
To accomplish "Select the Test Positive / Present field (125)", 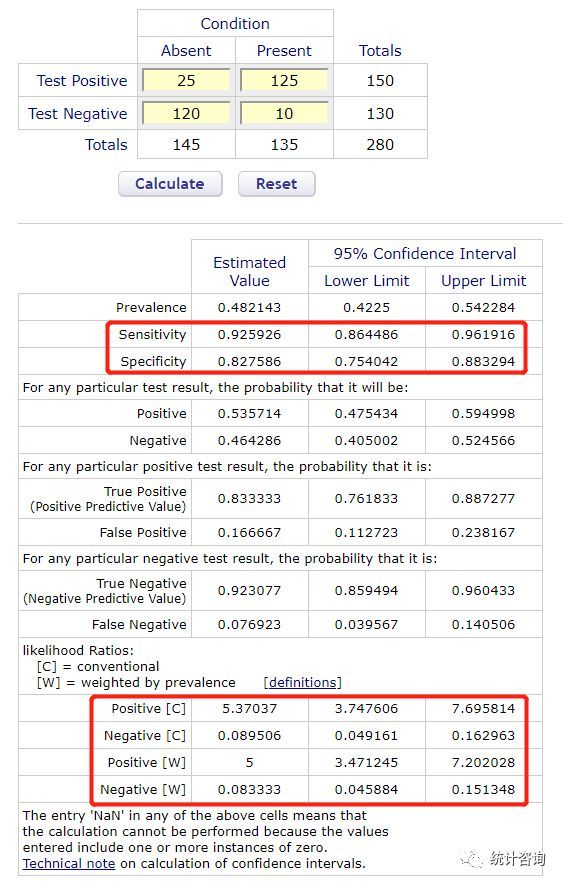I will point(284,81).
